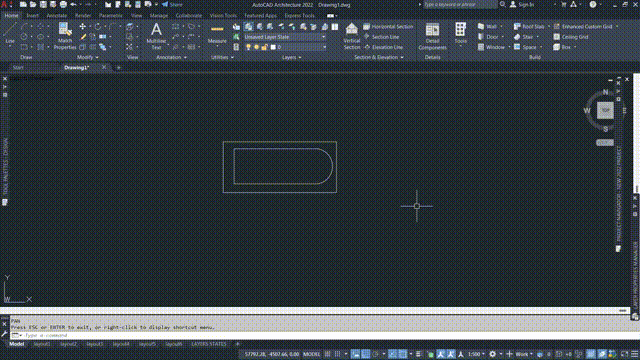The height and width of the screenshot is (360, 640).
Task: Click the layer 0 color swatch
Action: 273,47
